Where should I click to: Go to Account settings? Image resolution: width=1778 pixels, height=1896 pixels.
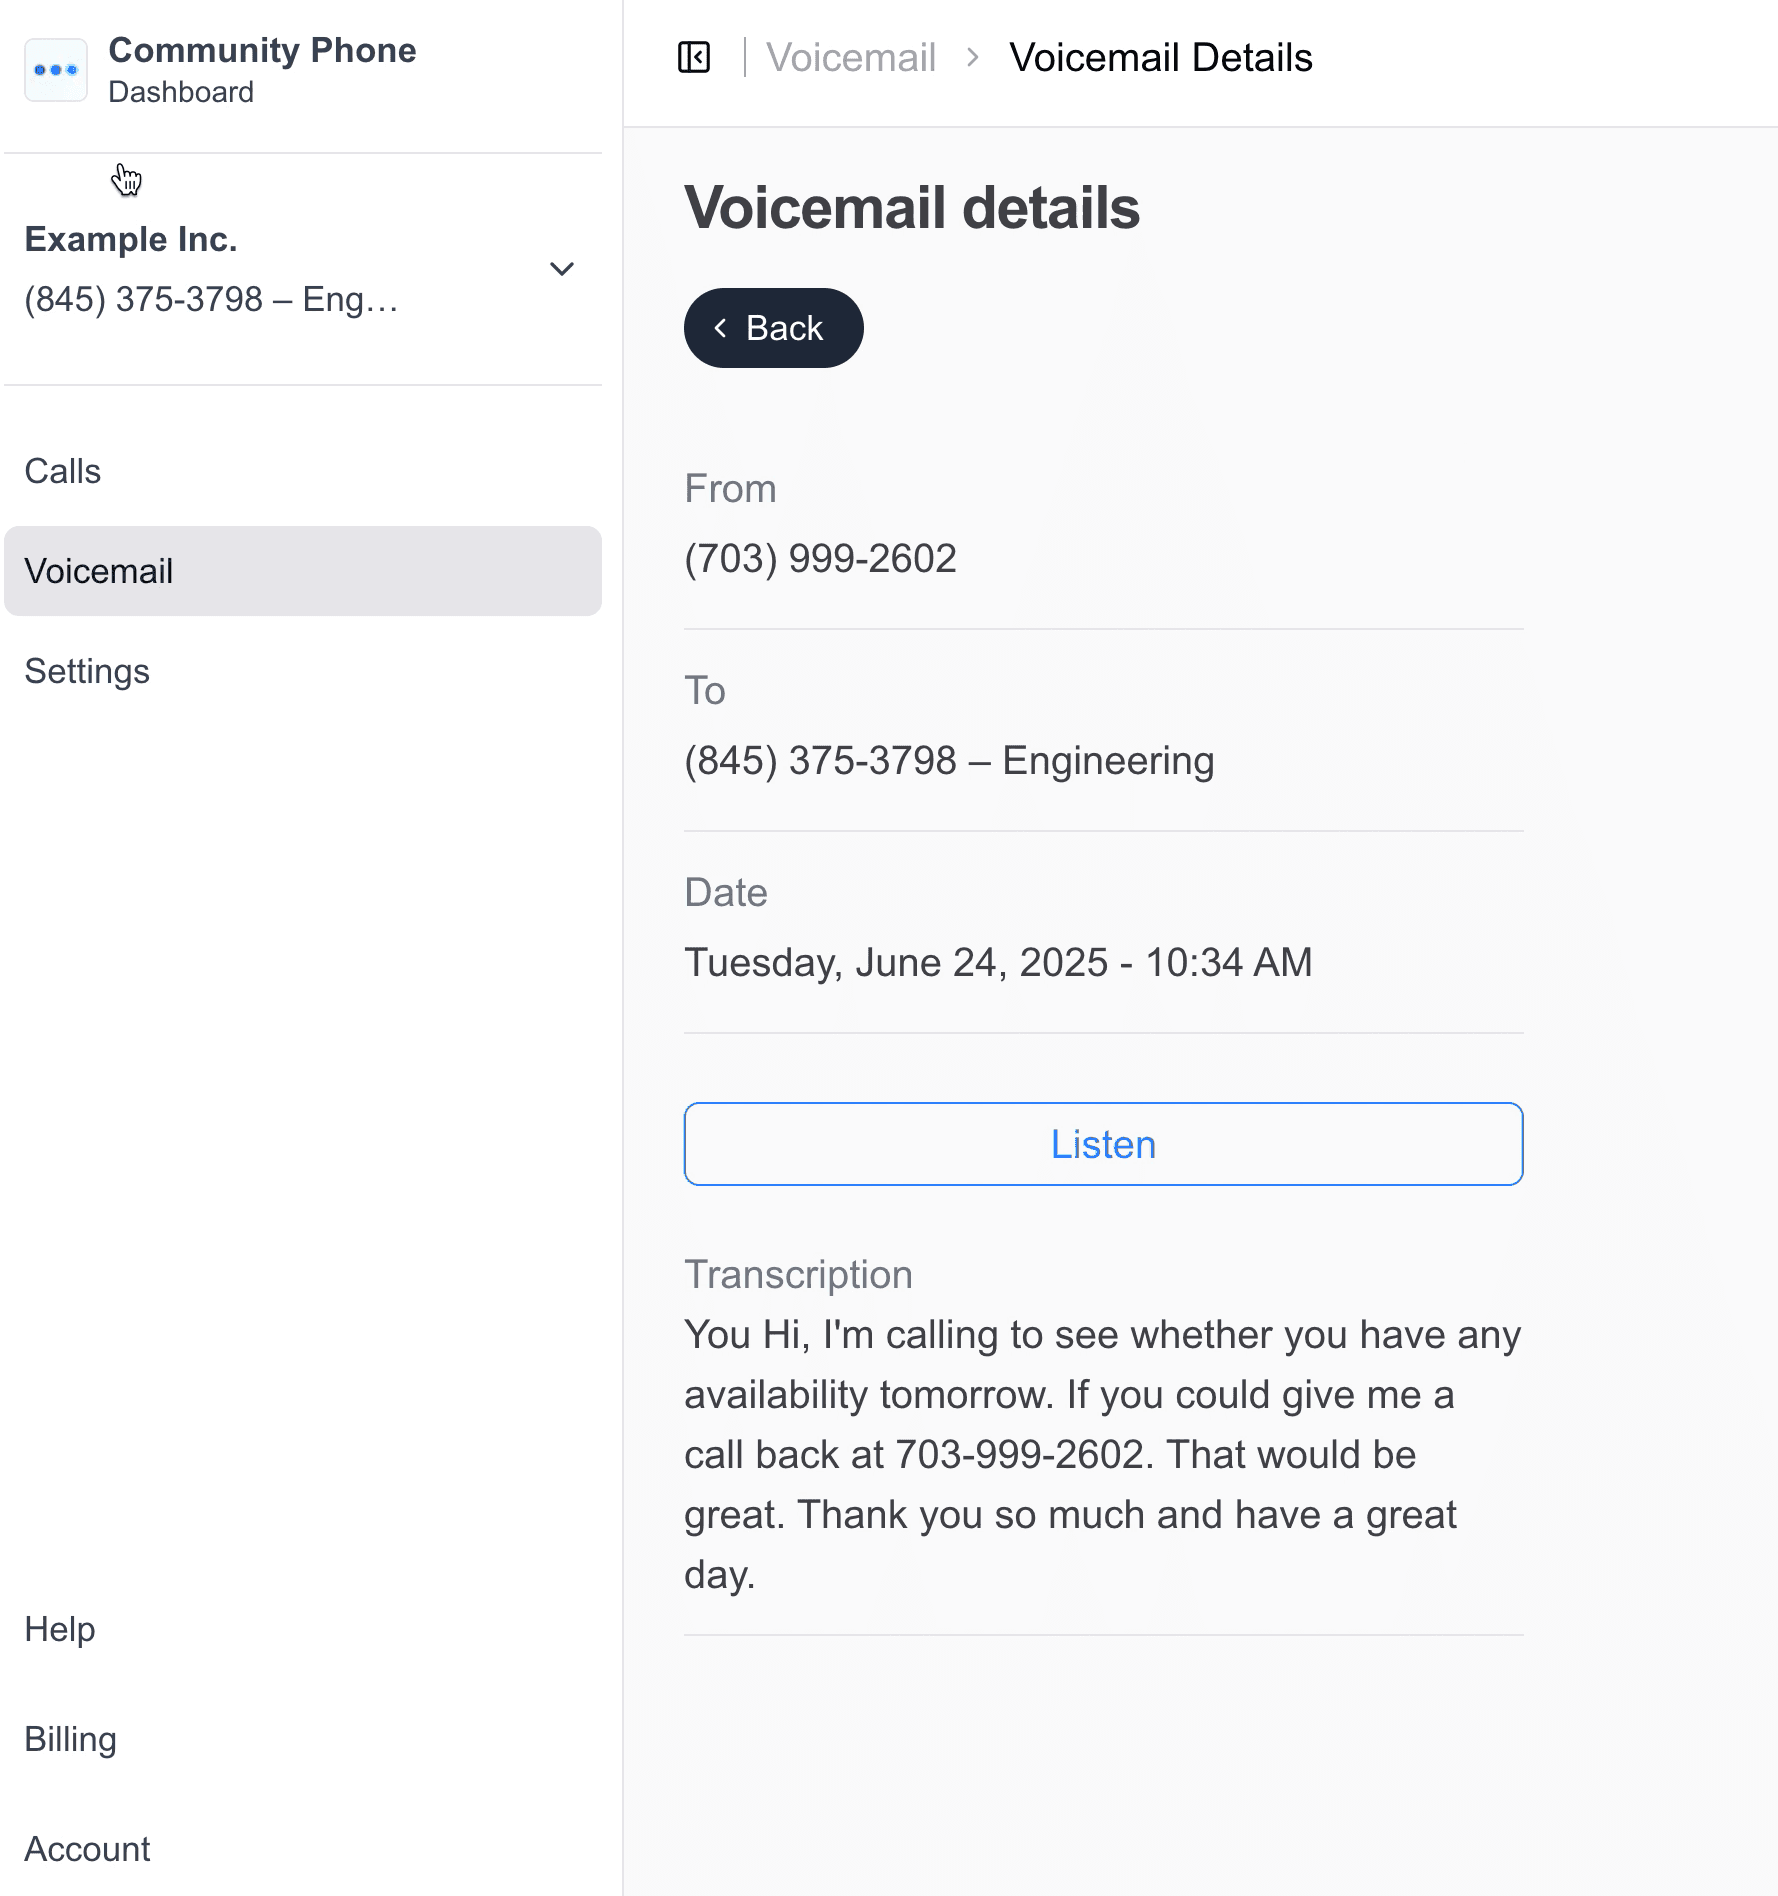[87, 1848]
